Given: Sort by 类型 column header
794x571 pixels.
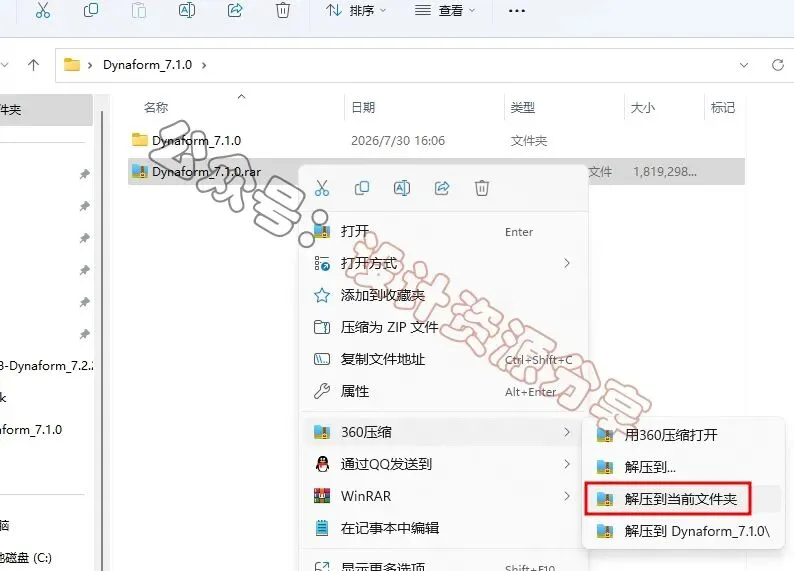Looking at the screenshot, I should click(523, 107).
